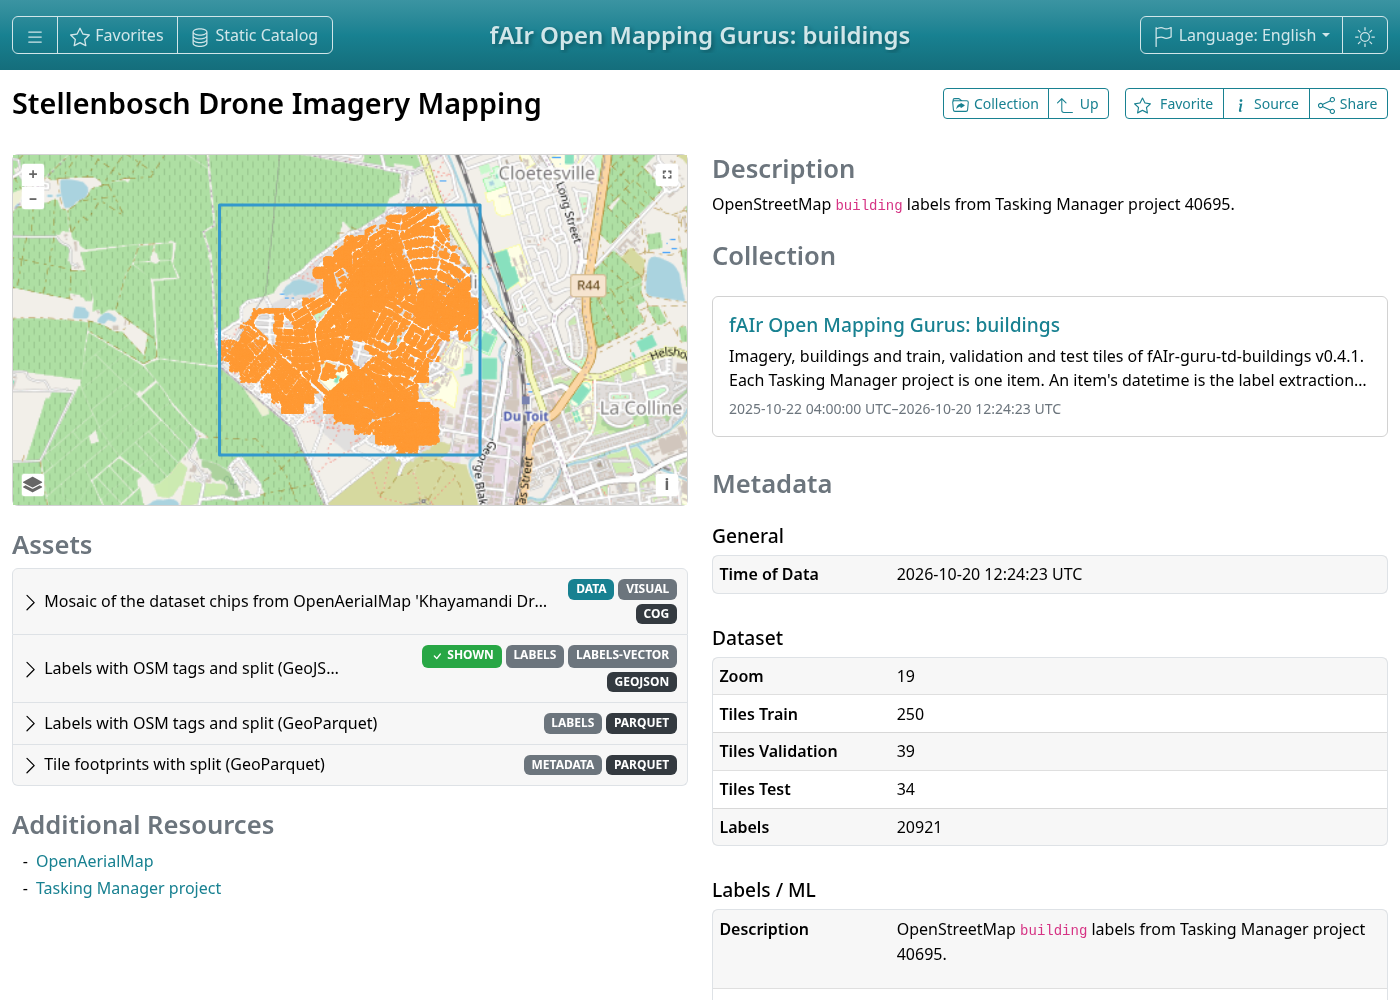Open the Tasking Manager project link
The image size is (1400, 1000).
(129, 889)
